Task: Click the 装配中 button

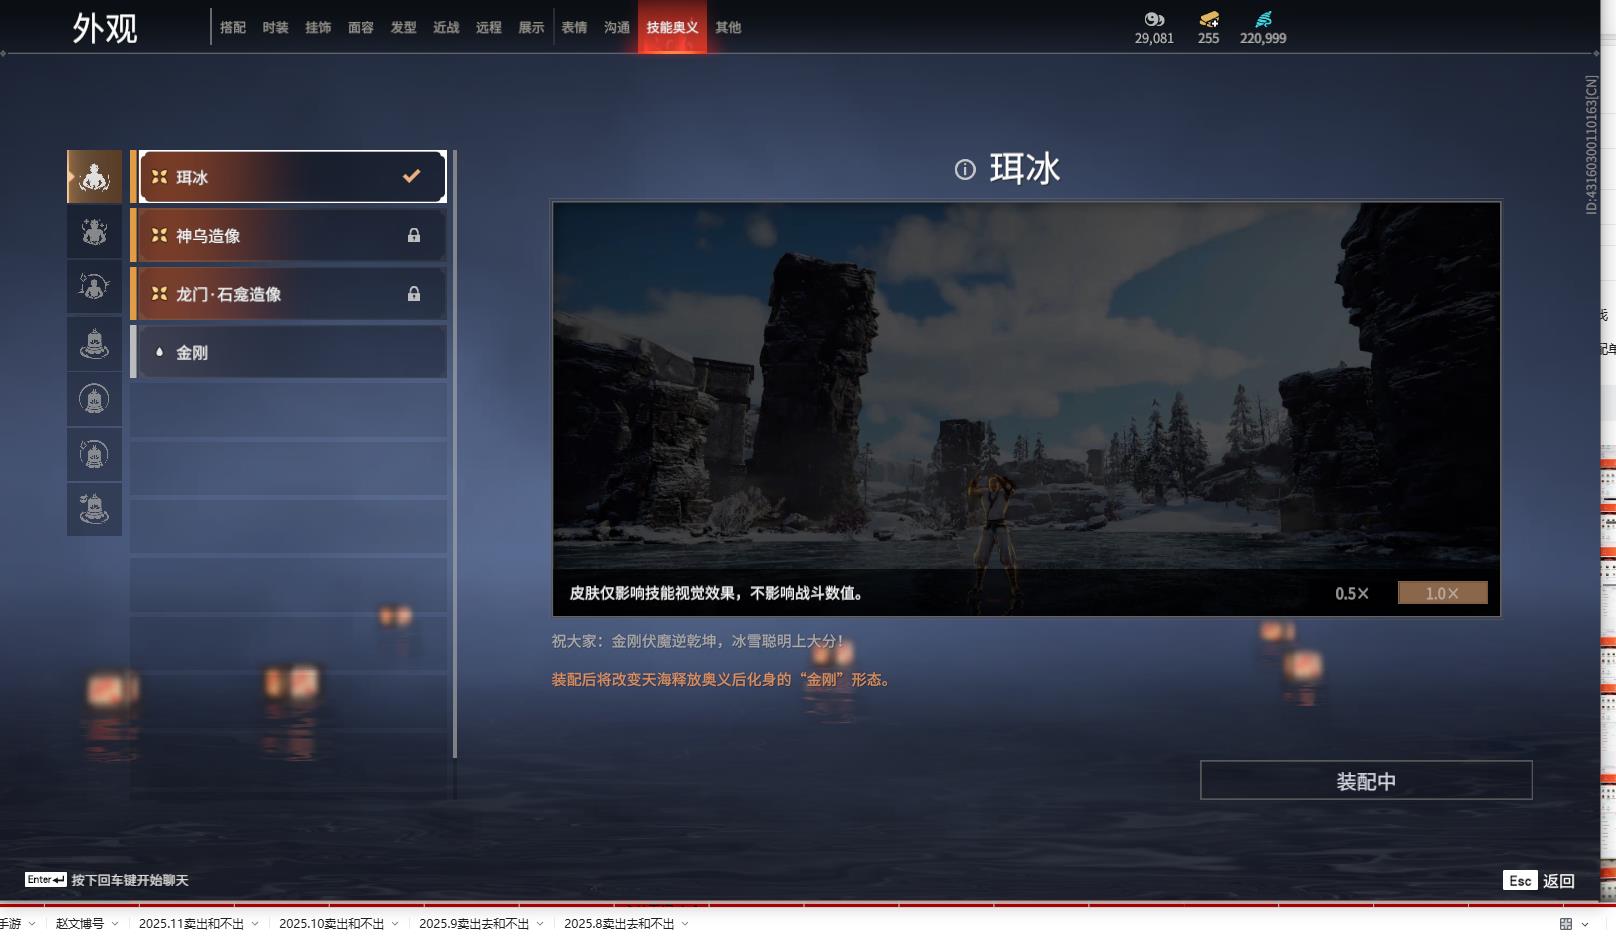Action: (x=1365, y=781)
